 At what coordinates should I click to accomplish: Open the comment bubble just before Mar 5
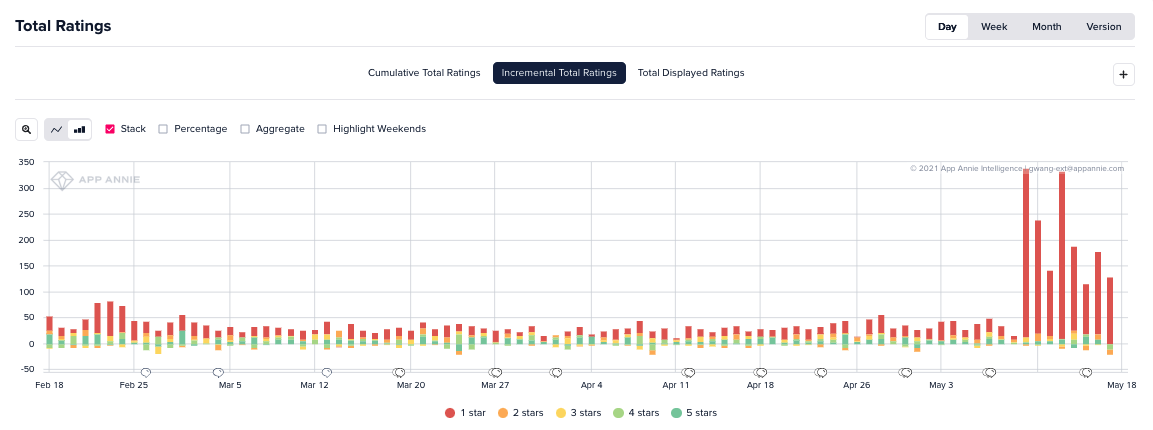[x=218, y=373]
